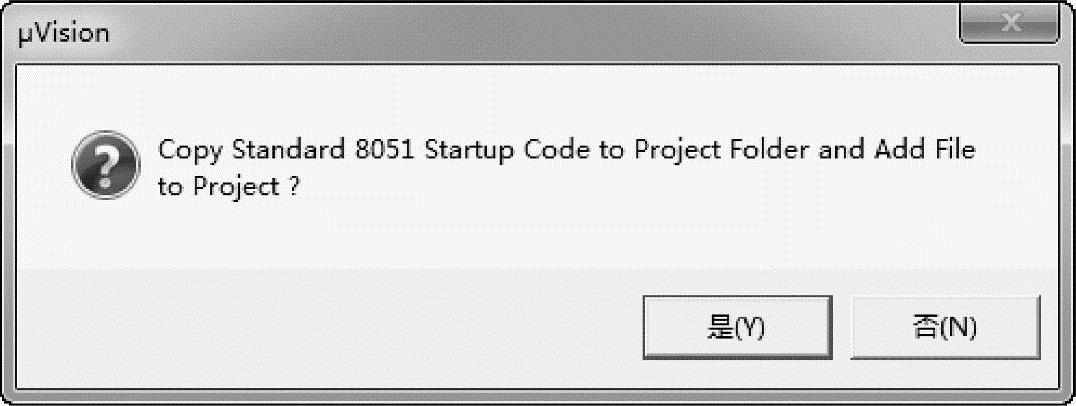Click the gray footer area beside 是(Y)
This screenshot has width=1076, height=406.
pos(329,328)
